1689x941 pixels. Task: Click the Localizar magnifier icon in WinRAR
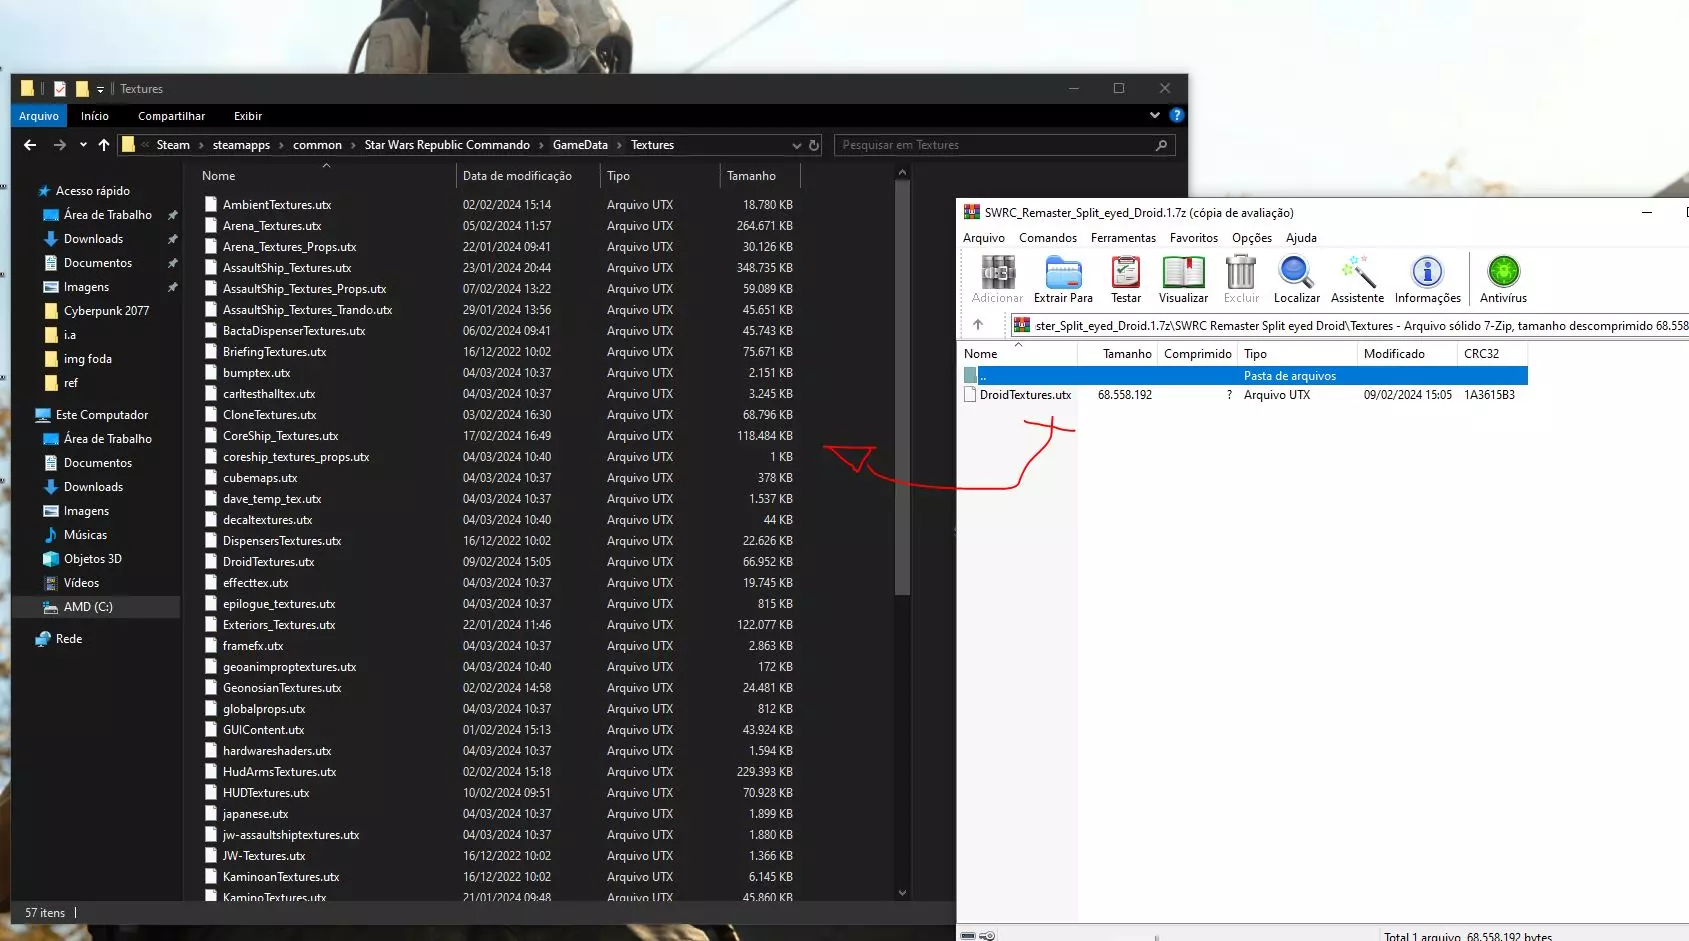[x=1297, y=279]
